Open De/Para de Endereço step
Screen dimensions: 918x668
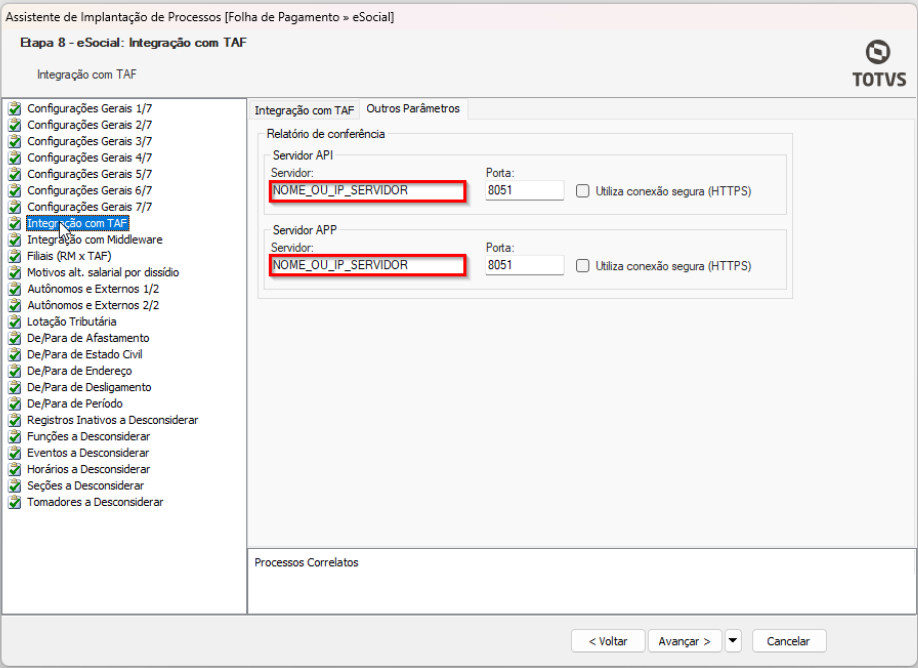point(79,371)
